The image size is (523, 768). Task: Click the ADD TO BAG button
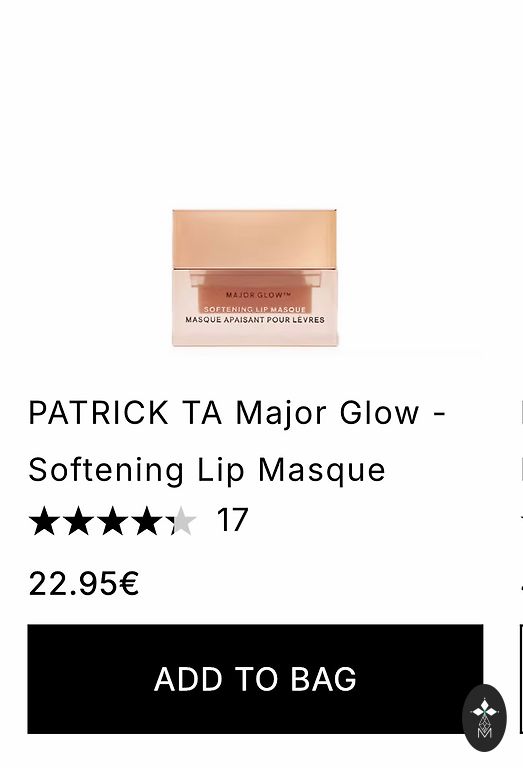coord(255,679)
